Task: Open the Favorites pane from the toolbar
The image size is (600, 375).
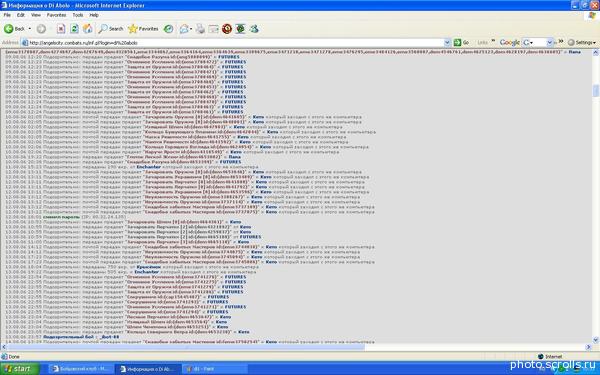Action: [x=143, y=29]
